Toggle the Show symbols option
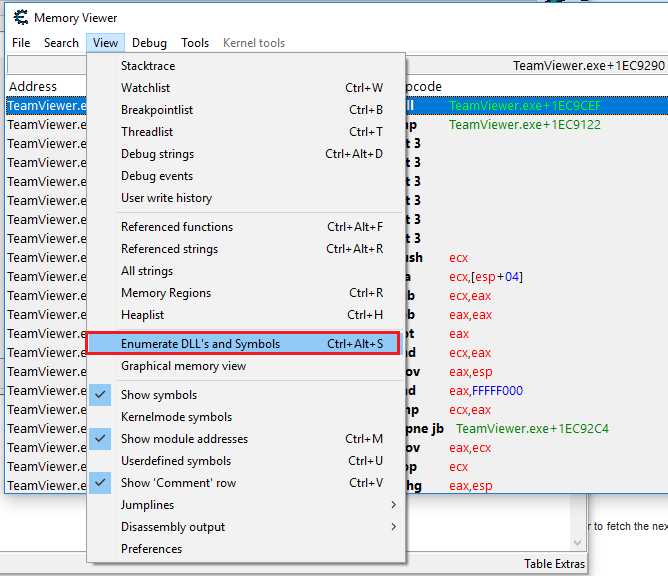 click(246, 395)
